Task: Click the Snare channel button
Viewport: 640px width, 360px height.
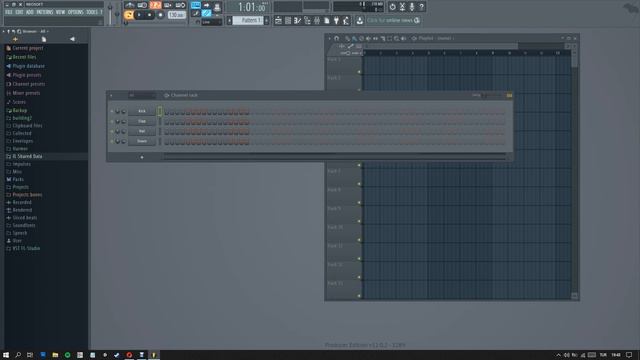Action: coord(142,141)
